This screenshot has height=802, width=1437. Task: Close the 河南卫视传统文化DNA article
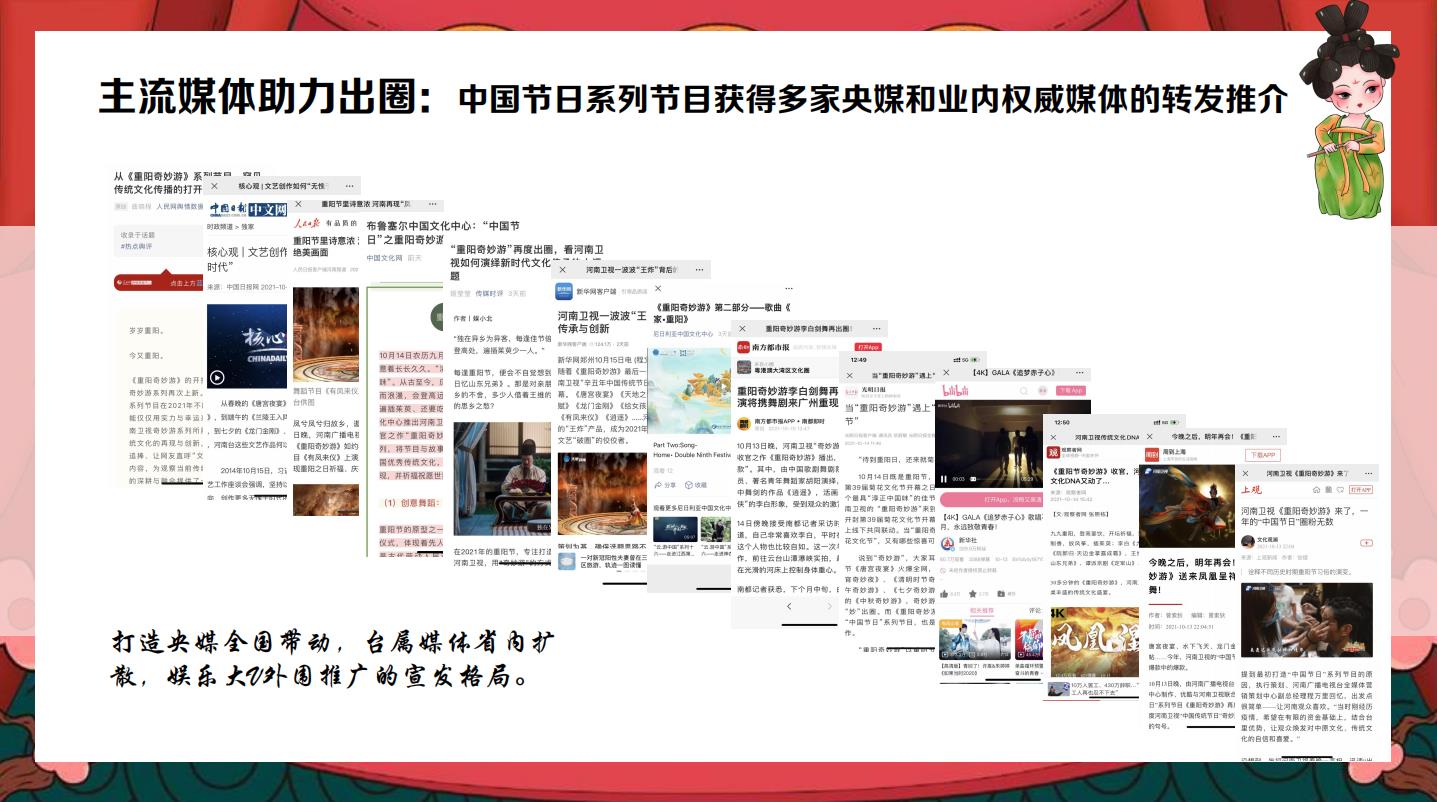coord(1055,437)
